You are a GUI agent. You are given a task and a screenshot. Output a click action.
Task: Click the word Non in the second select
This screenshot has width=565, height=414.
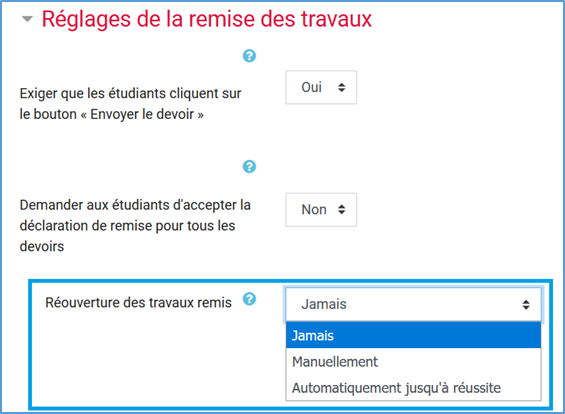(314, 210)
